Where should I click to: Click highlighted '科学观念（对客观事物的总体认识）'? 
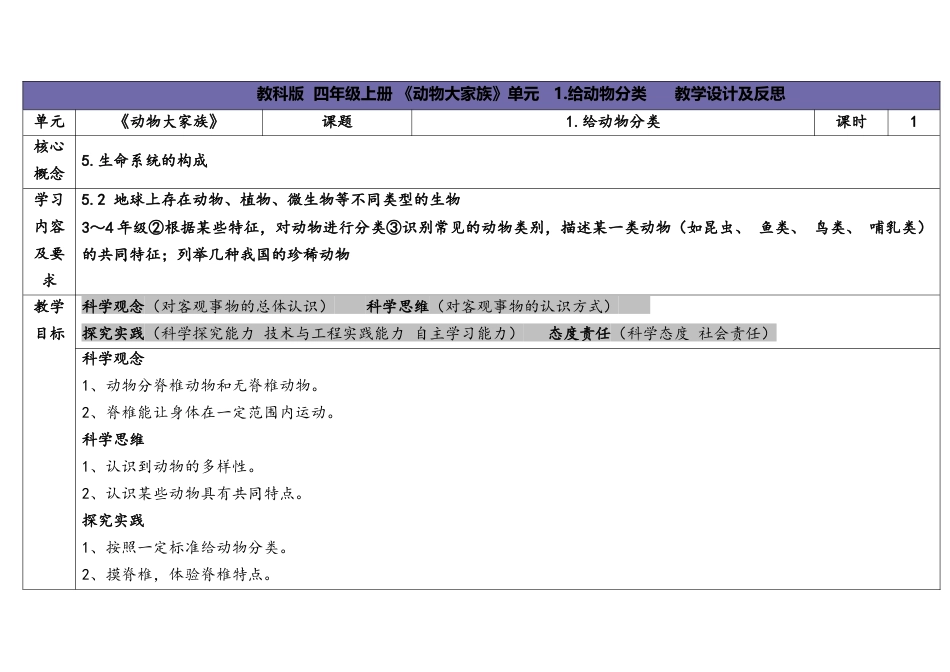pyautogui.click(x=204, y=306)
